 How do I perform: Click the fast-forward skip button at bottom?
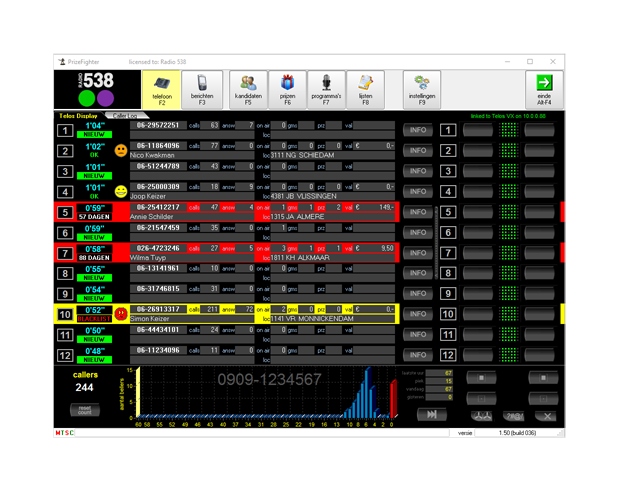pyautogui.click(x=431, y=414)
